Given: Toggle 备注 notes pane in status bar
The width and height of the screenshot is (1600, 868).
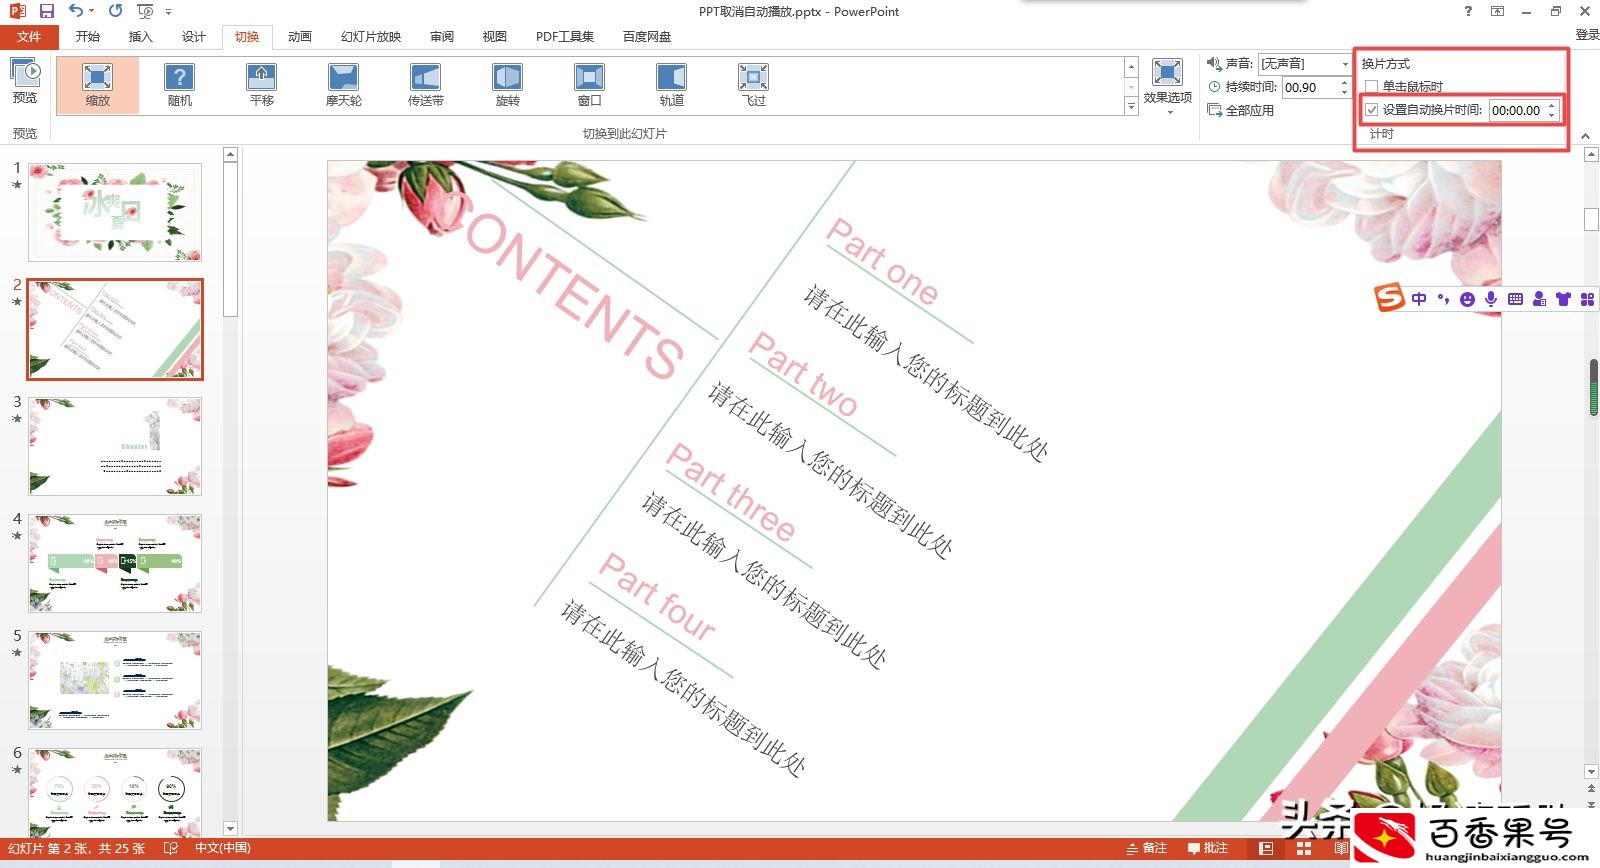Looking at the screenshot, I should (1147, 848).
